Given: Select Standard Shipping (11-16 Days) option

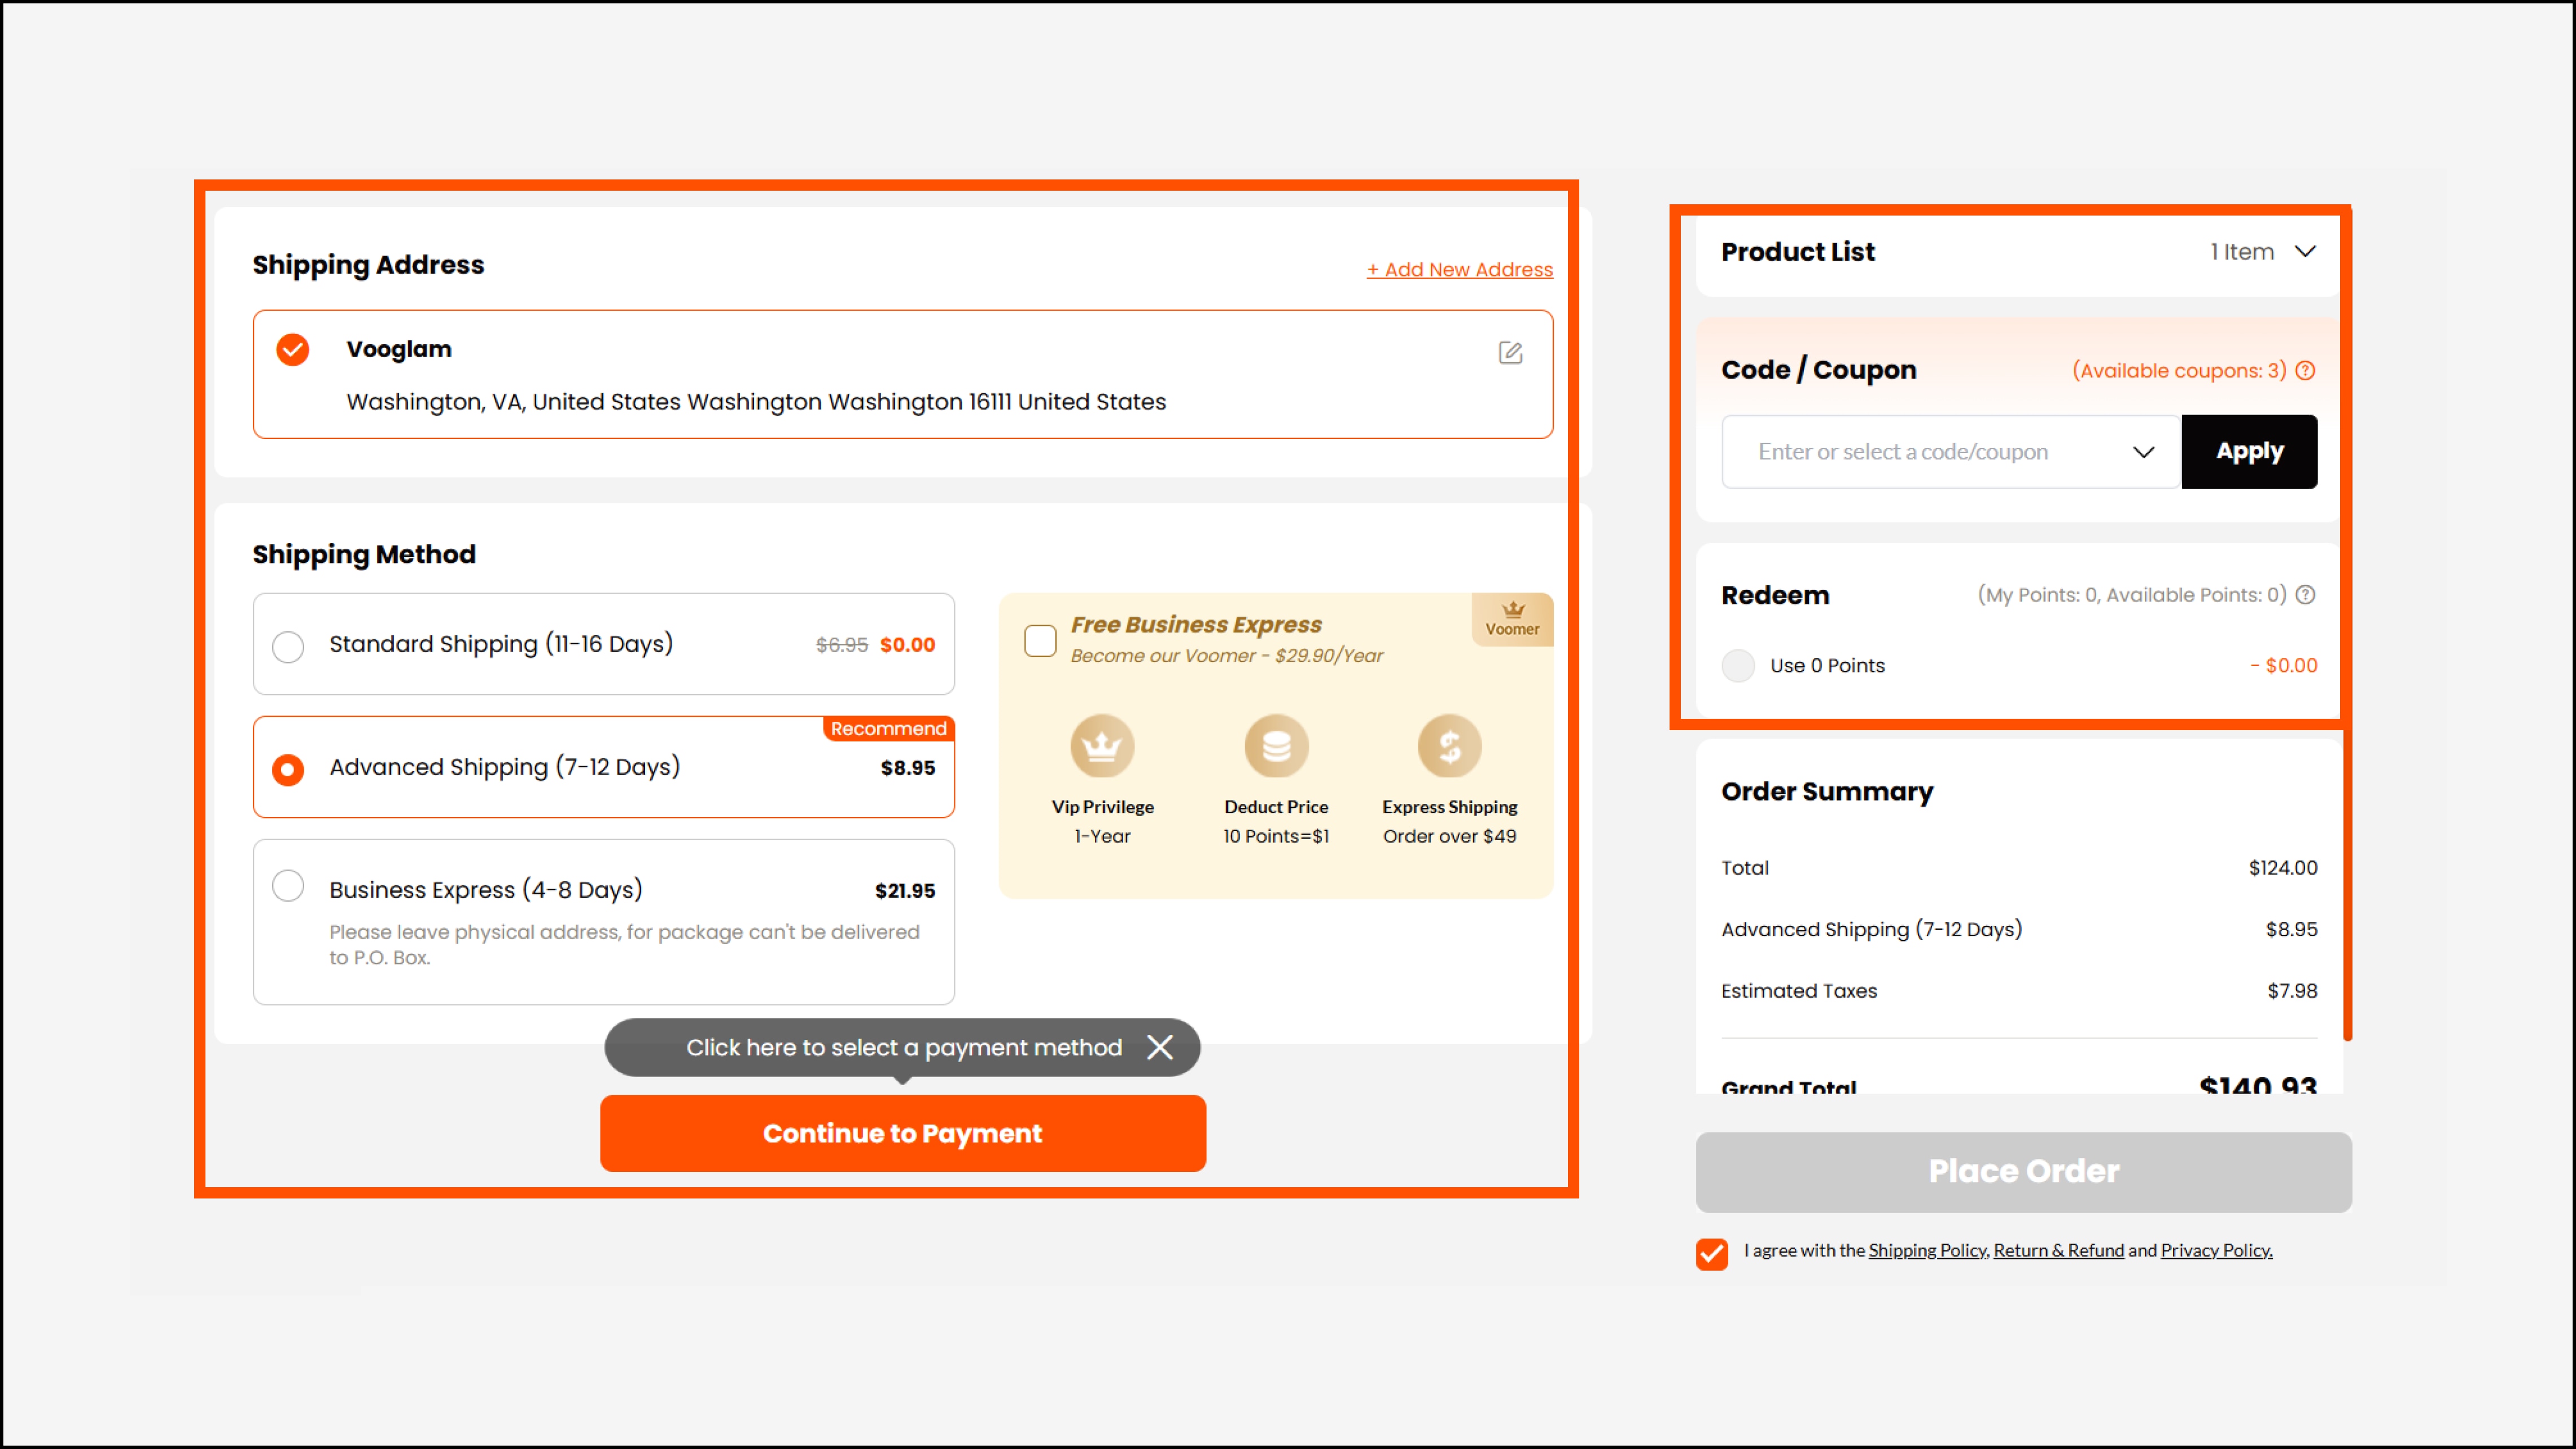Looking at the screenshot, I should click(x=288, y=646).
